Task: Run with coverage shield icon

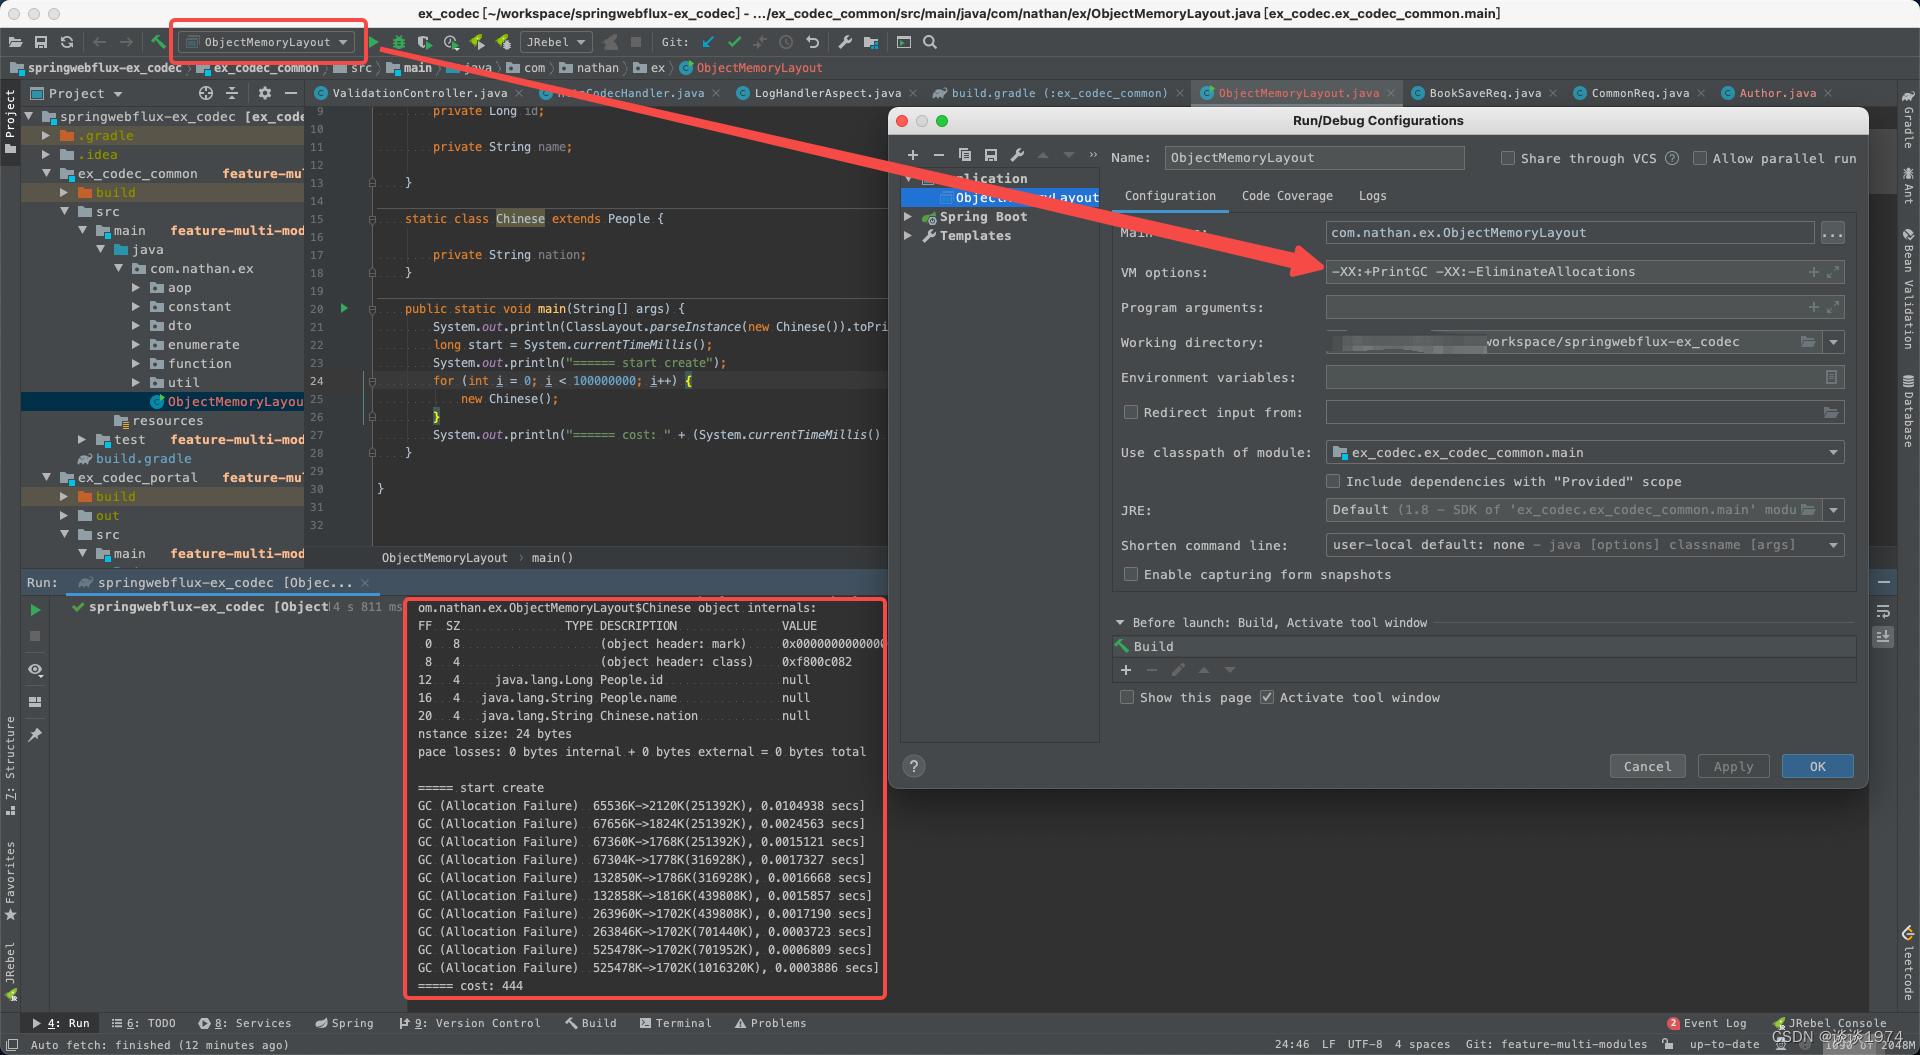Action: point(425,42)
